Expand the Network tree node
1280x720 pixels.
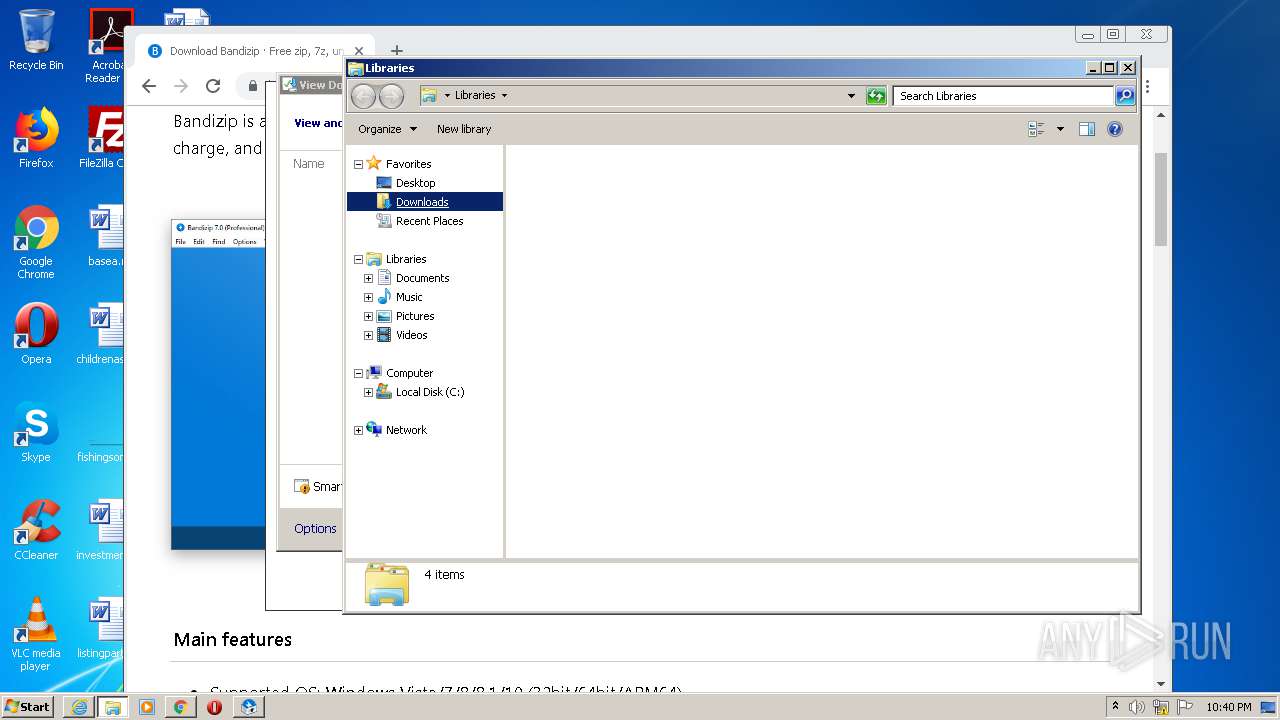point(358,430)
